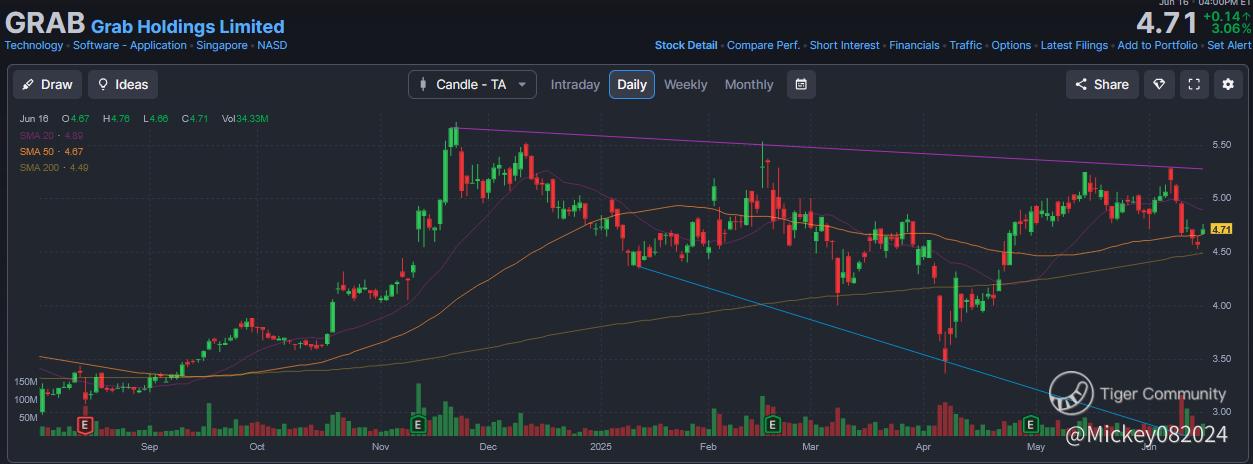Click the 150M volume axis label

coord(25,382)
